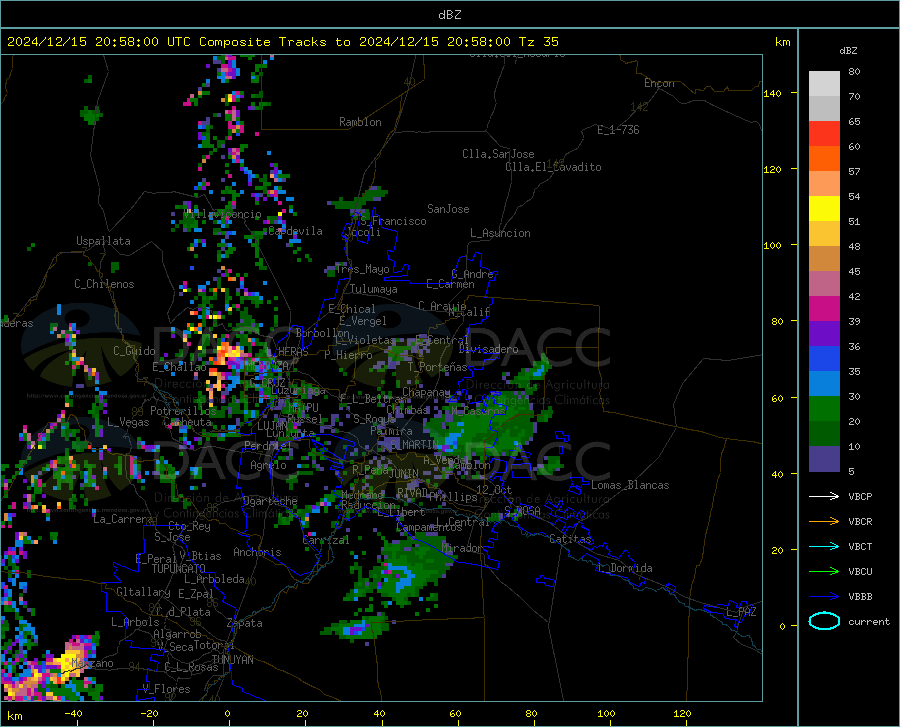Click the 'VBCP' legend label
This screenshot has width=900, height=727.
pos(860,496)
